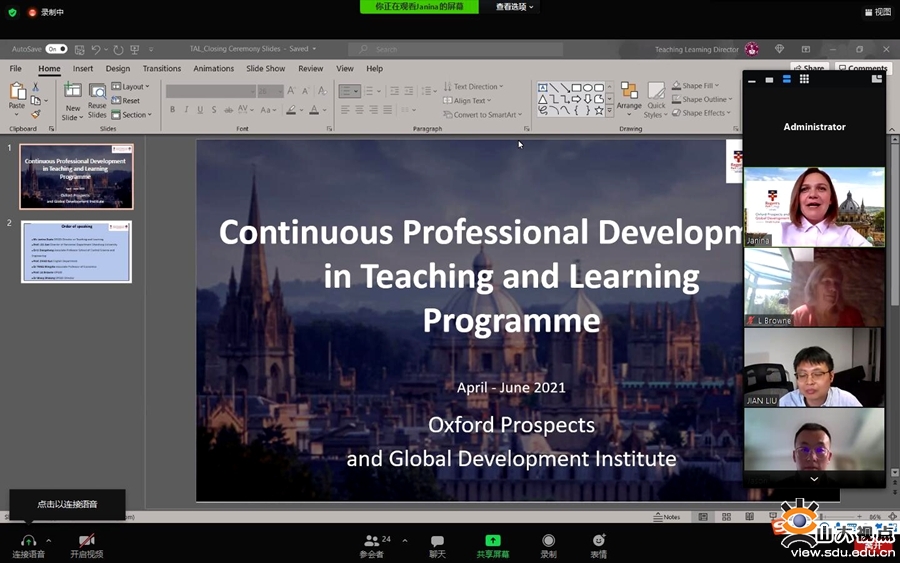Toggle Underline formatting

[x=200, y=109]
